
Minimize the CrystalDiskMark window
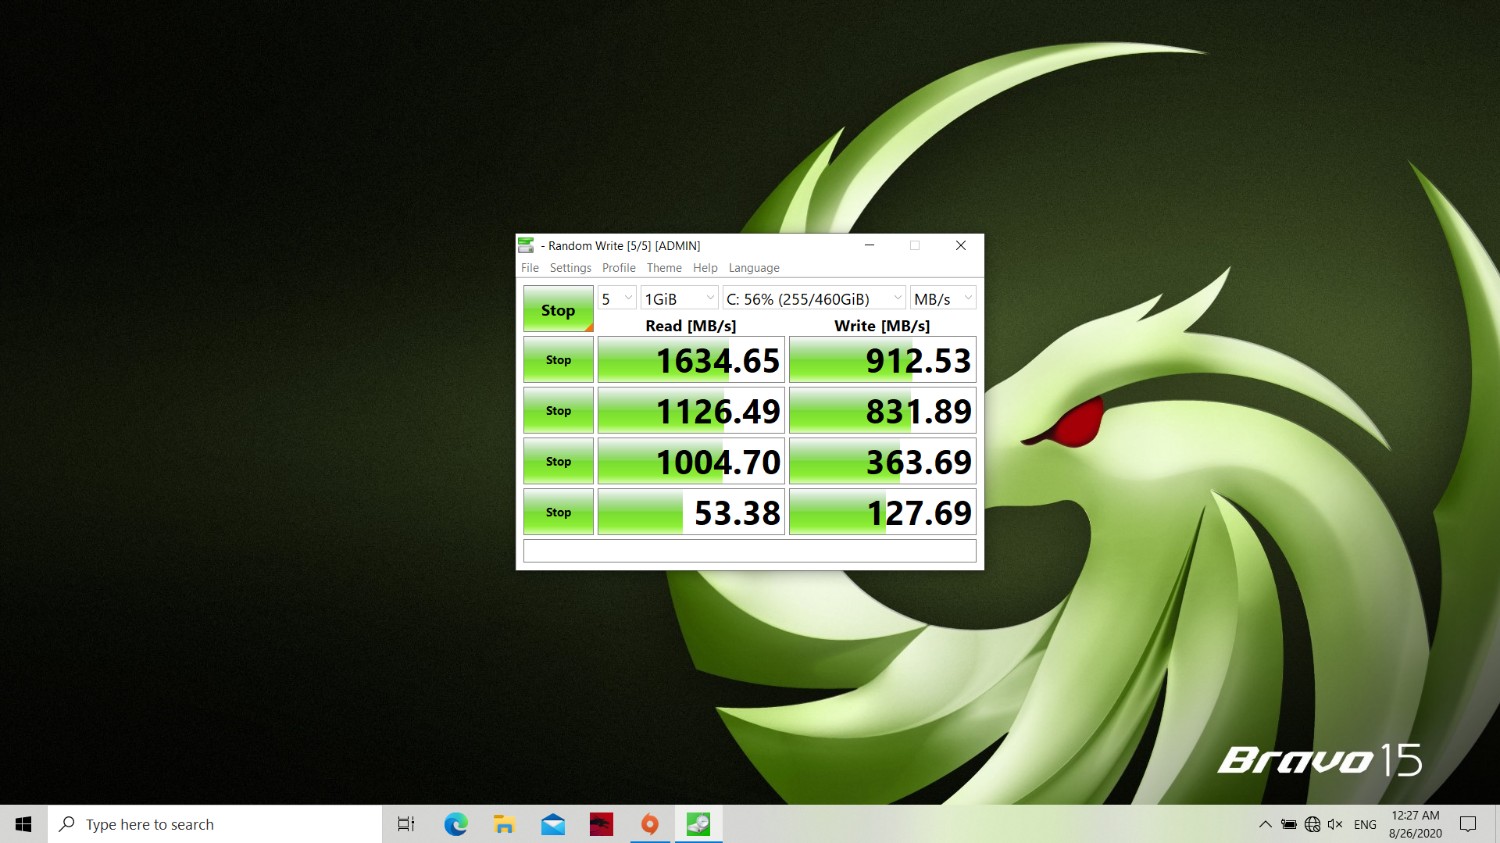tap(869, 245)
